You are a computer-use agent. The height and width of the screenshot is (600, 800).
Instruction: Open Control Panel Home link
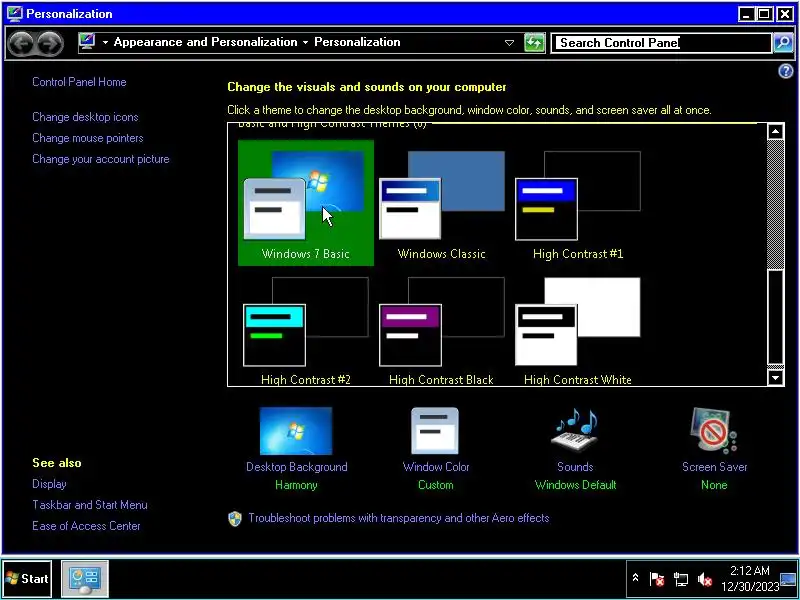pos(79,82)
